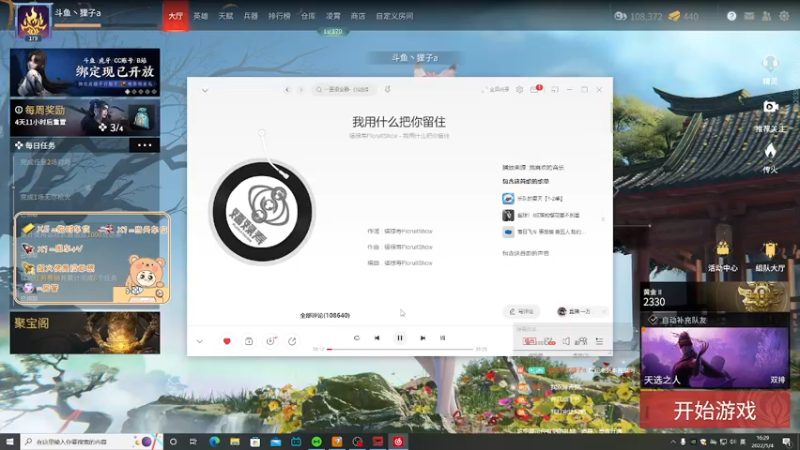800x450 pixels.
Task: Open the 仓库 warehouse tab
Action: coord(308,16)
